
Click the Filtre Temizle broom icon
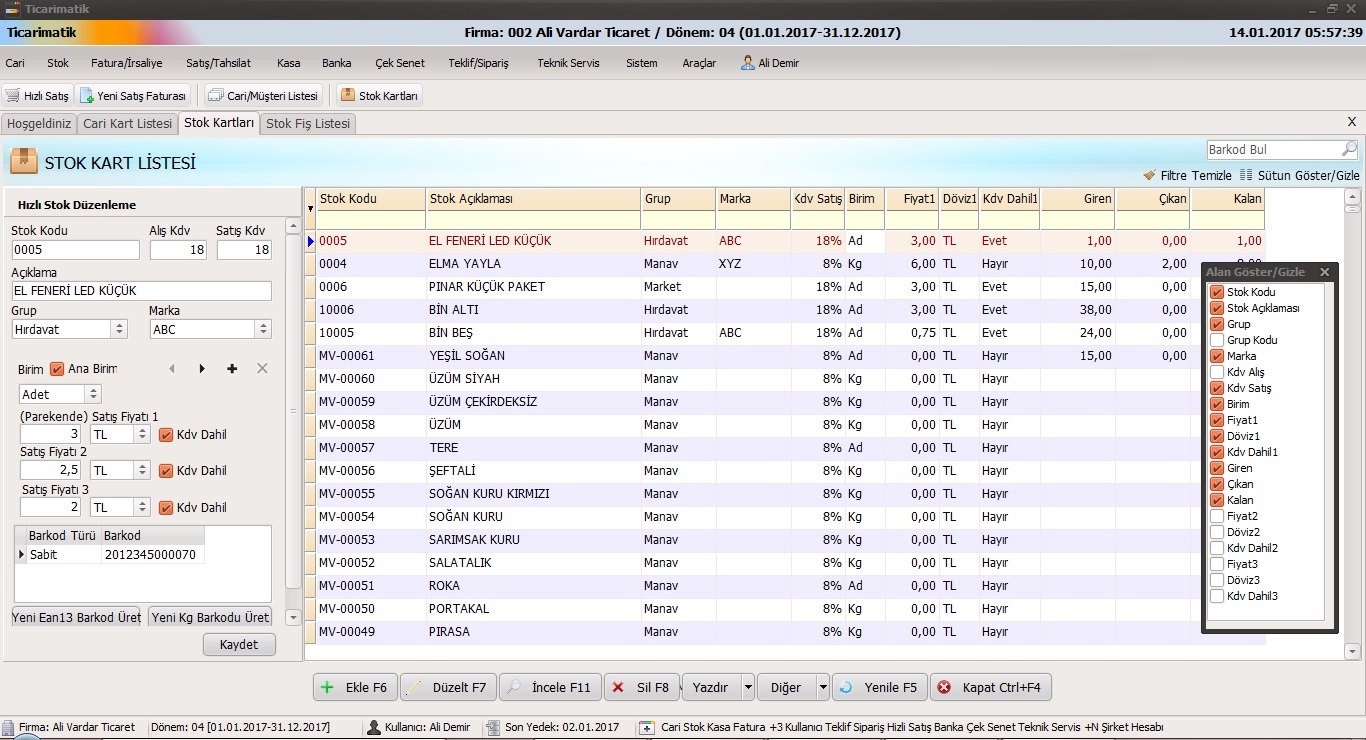point(1150,175)
